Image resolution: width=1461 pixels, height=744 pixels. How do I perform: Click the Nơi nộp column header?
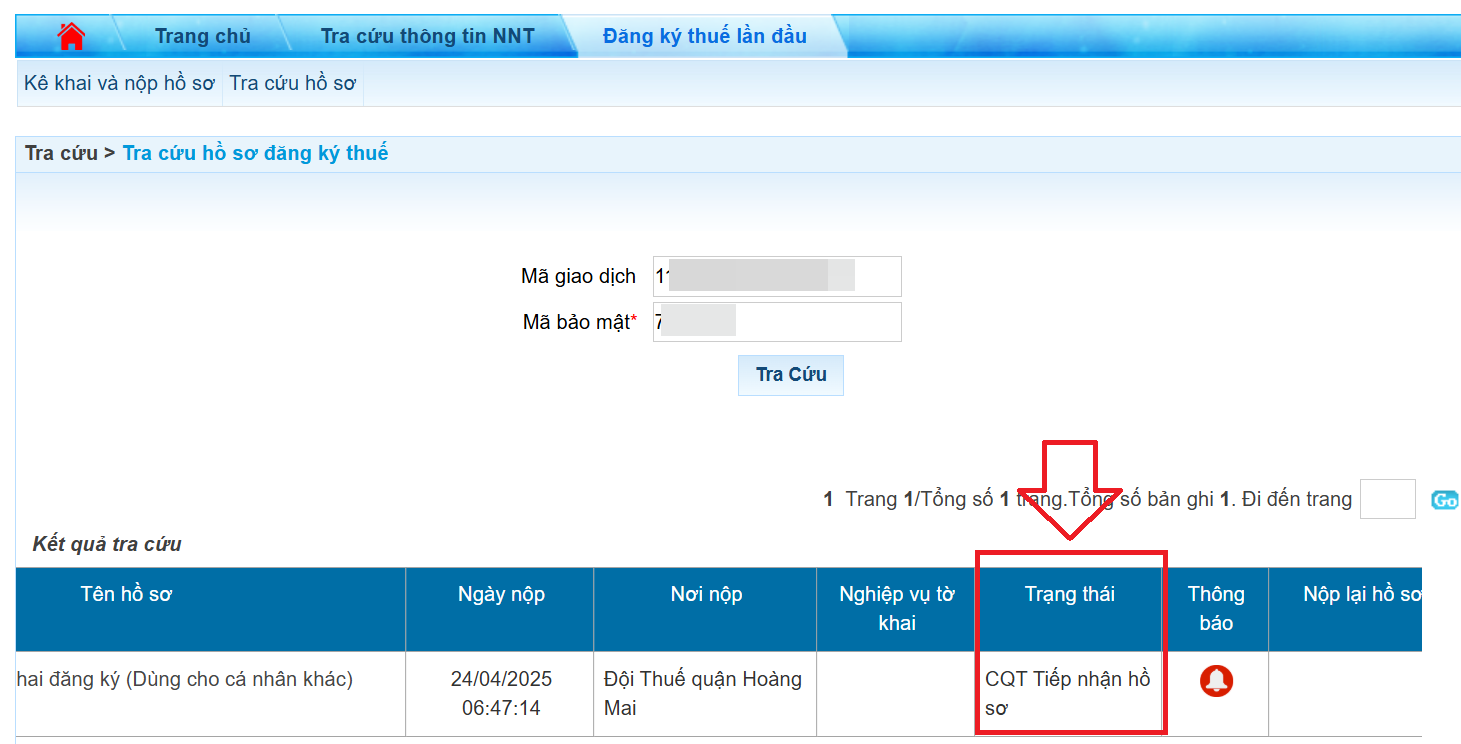pos(706,594)
